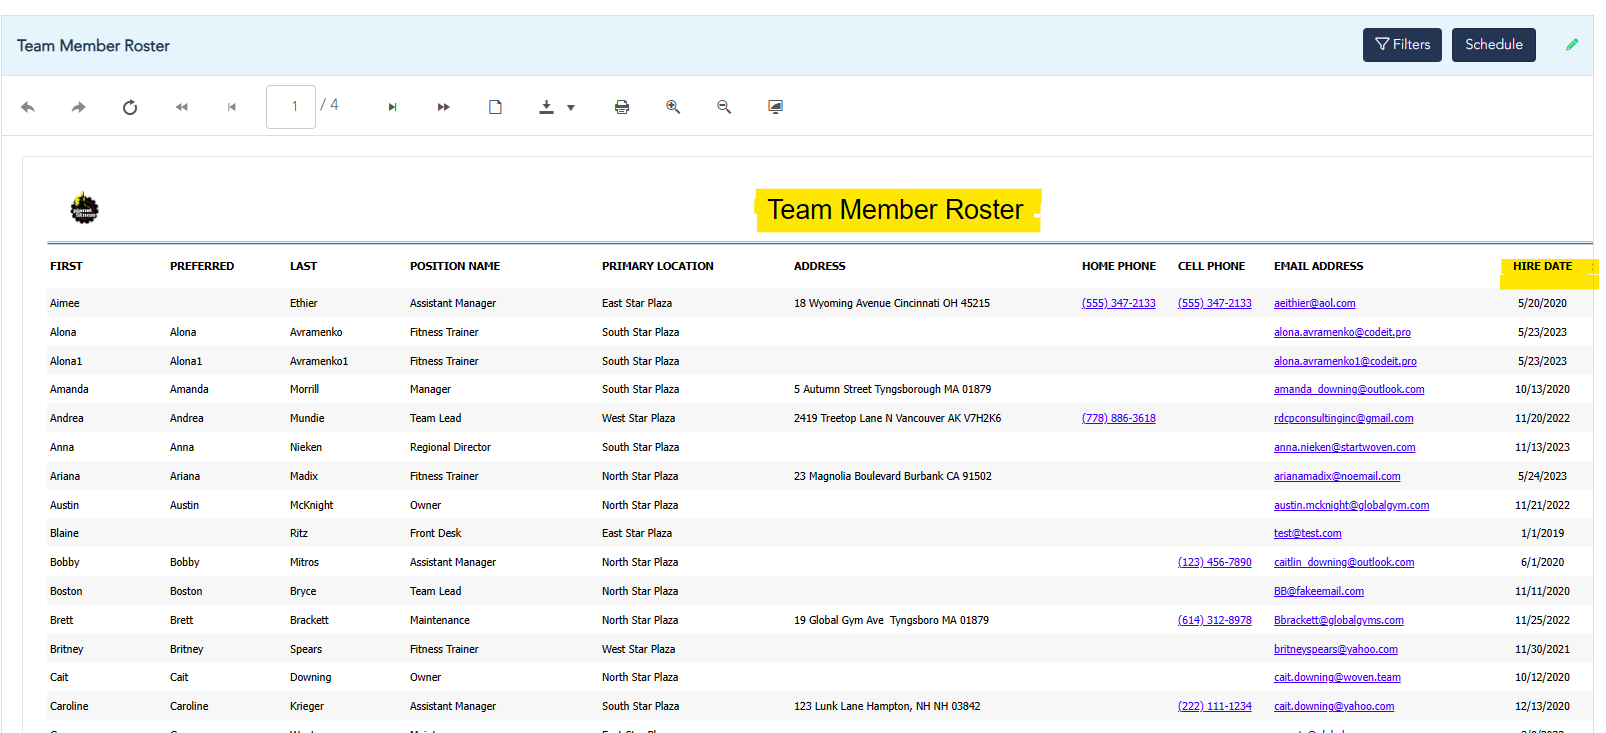Viewport: 1606px width, 733px height.
Task: Open email rdcpconsultinginc@gmail.com
Action: coord(1344,418)
